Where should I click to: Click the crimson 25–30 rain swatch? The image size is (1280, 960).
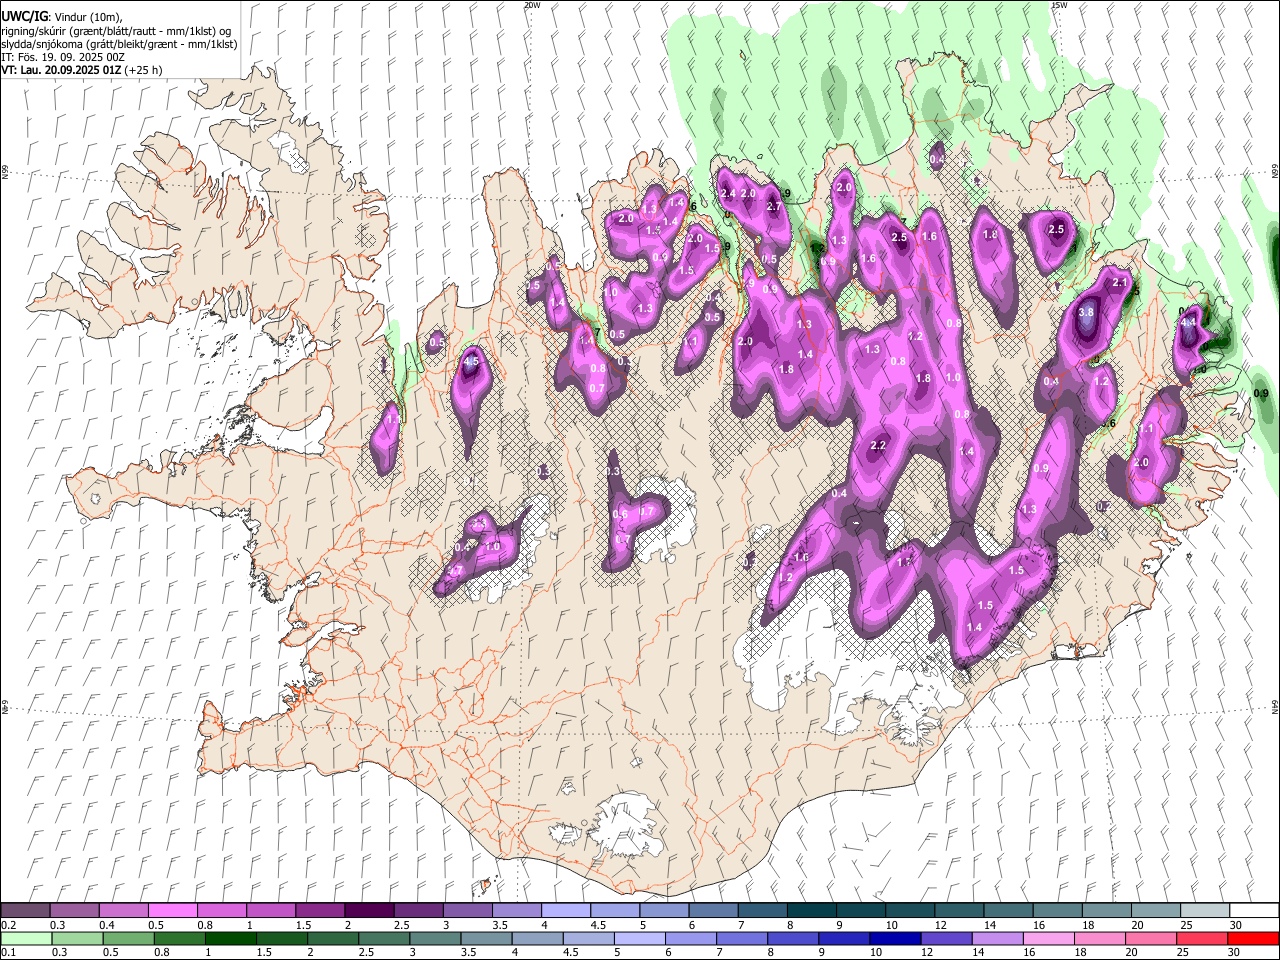[1203, 938]
